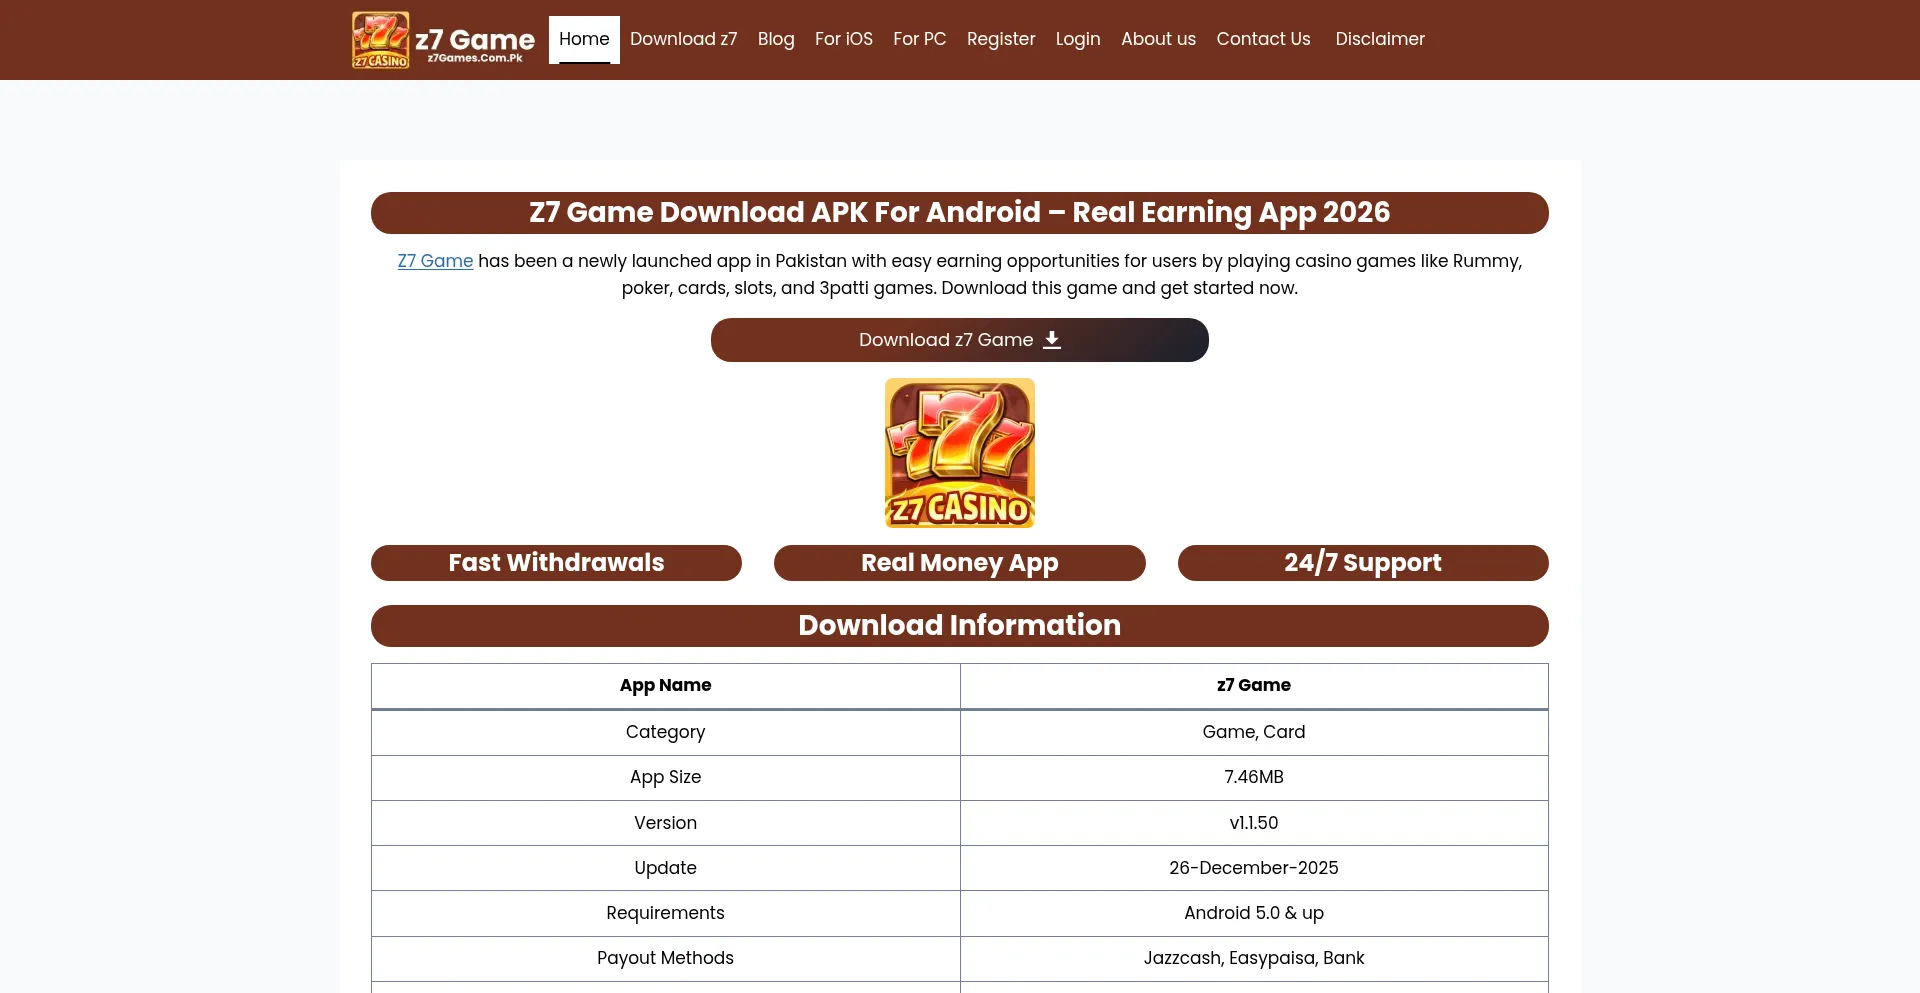Follow the Z7 Game hyperlink in intro

point(435,261)
